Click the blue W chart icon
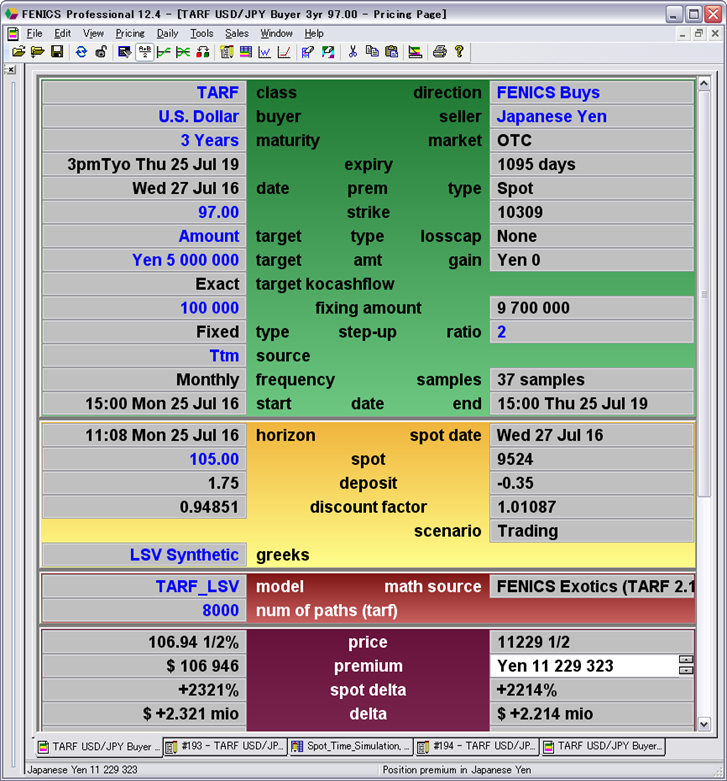Image resolution: width=727 pixels, height=781 pixels. [x=264, y=52]
